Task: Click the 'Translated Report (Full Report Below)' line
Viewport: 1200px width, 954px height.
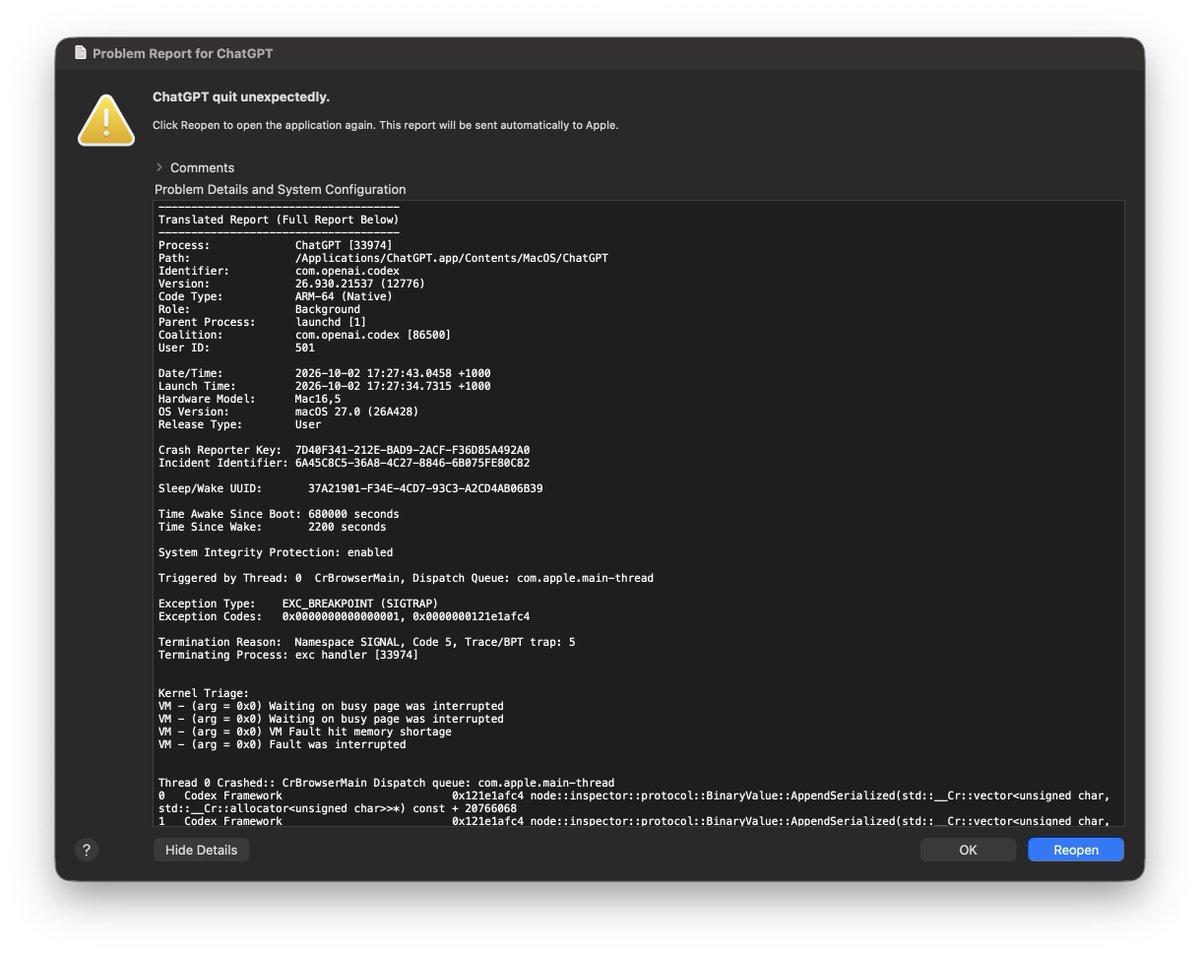Action: 278,219
